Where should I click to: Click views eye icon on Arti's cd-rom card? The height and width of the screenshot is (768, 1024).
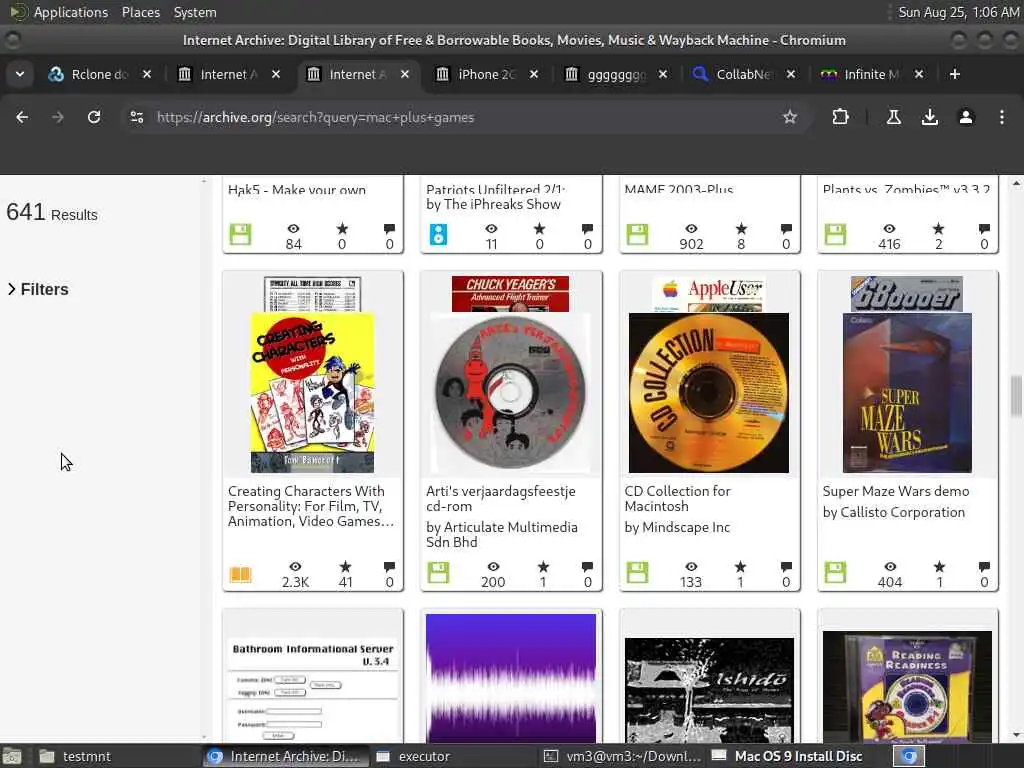click(x=493, y=566)
